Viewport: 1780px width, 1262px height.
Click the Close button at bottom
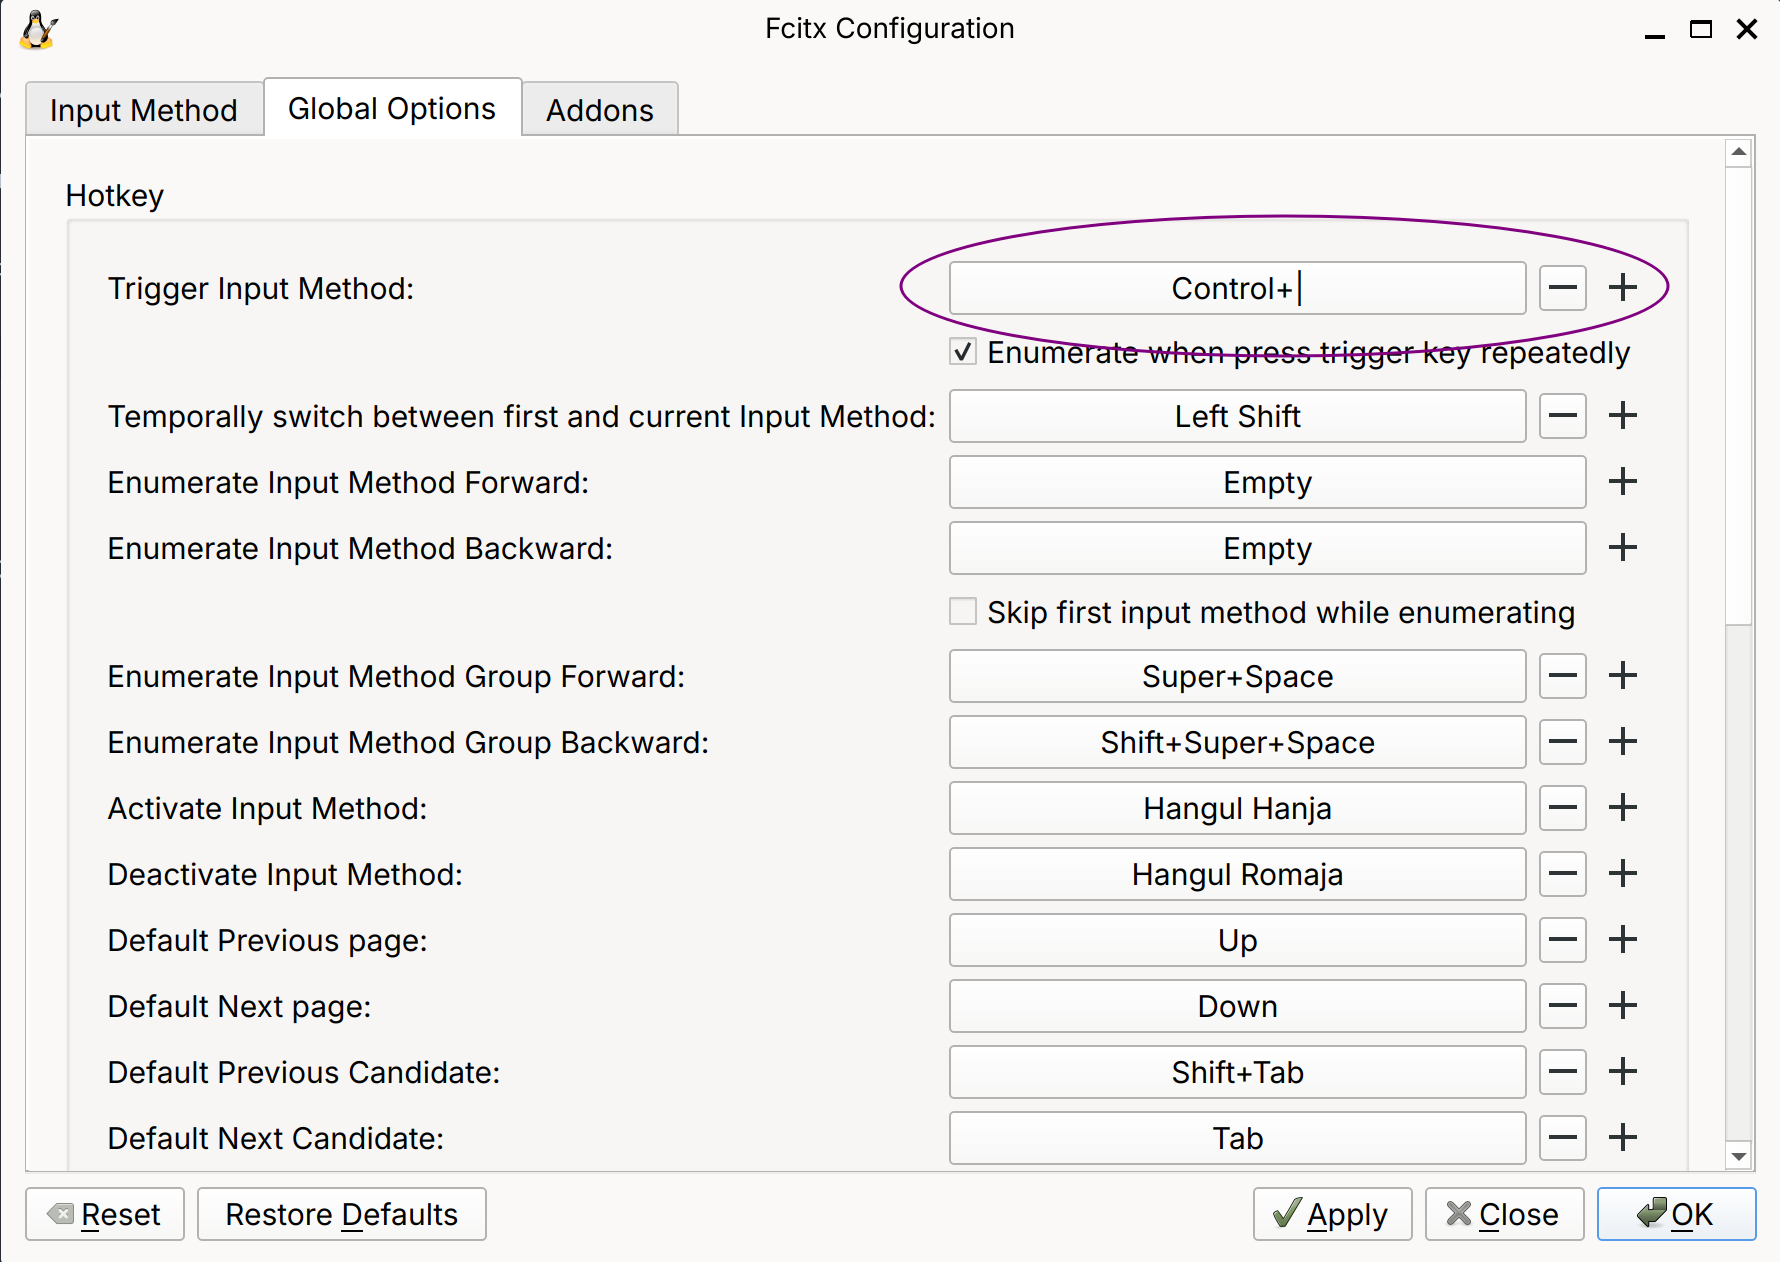[1504, 1214]
